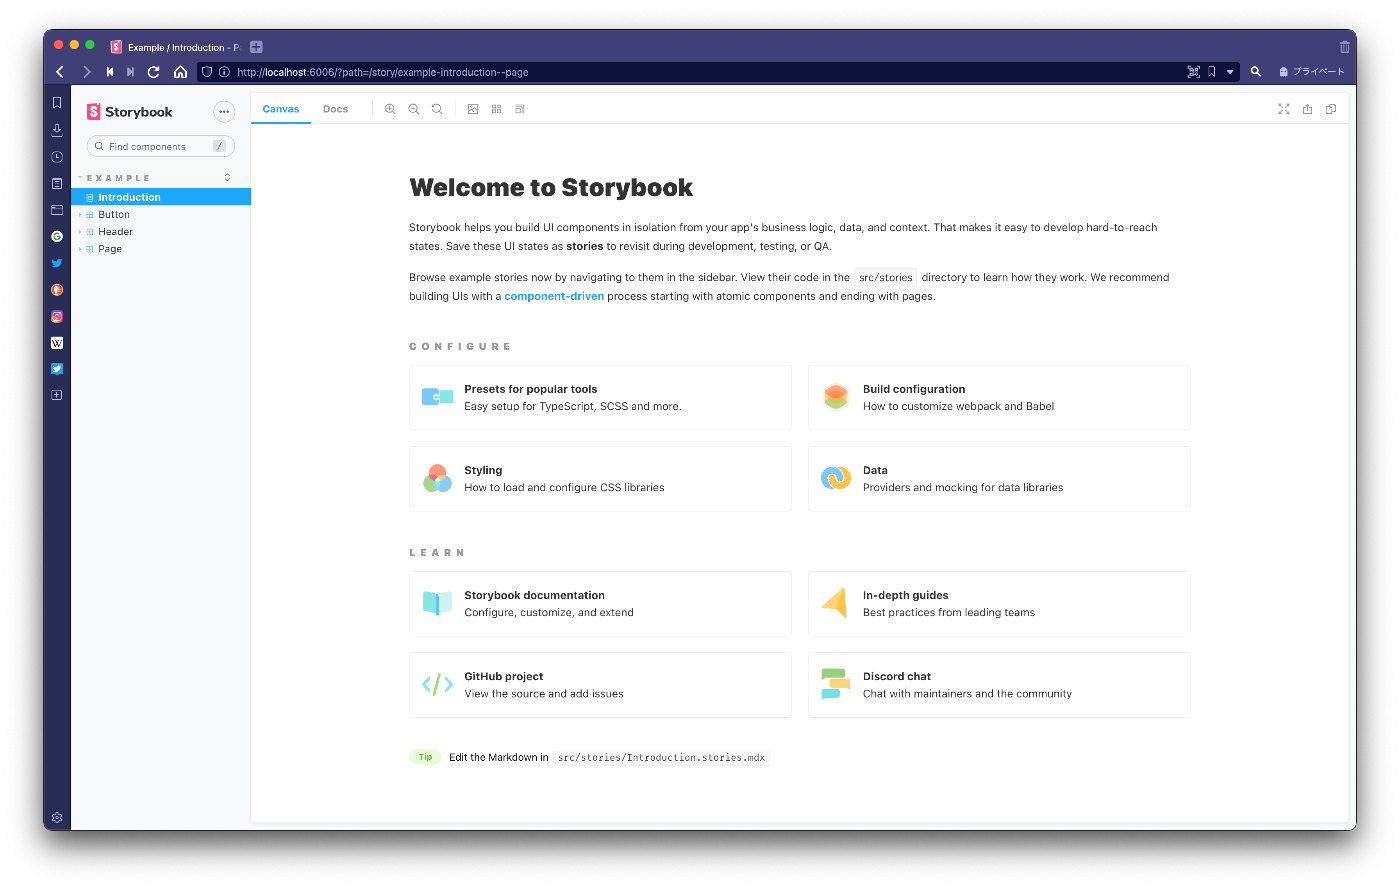
Task: Open the Storybook sidebar ellipsis menu
Action: click(x=224, y=112)
